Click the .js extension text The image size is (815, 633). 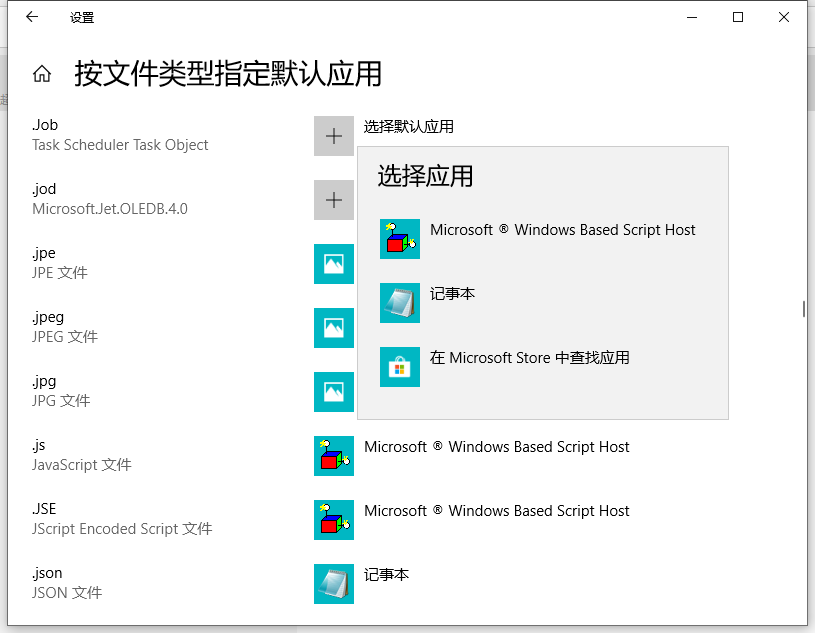(x=38, y=445)
